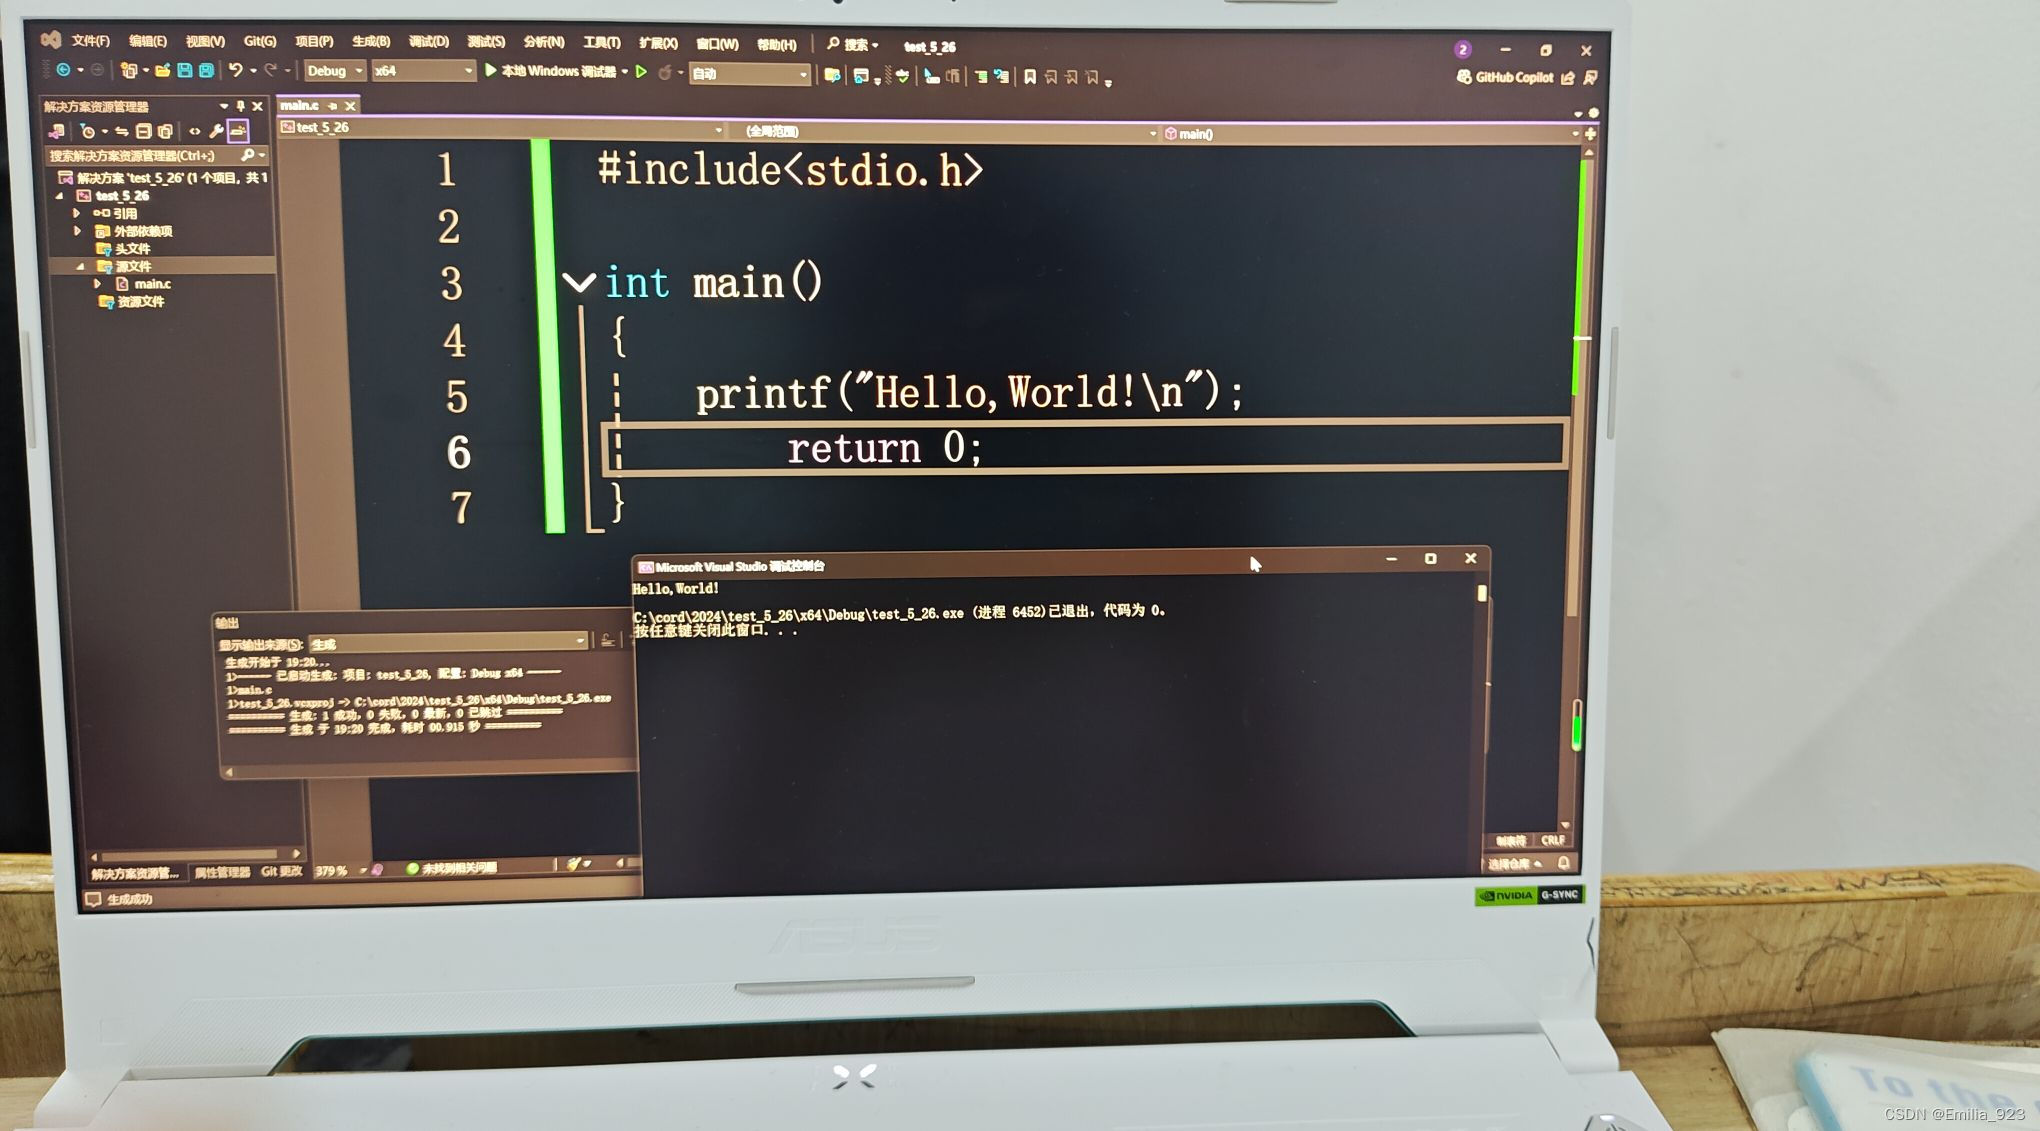This screenshot has height=1131, width=2040.
Task: Click the New Project icon
Action: click(129, 71)
